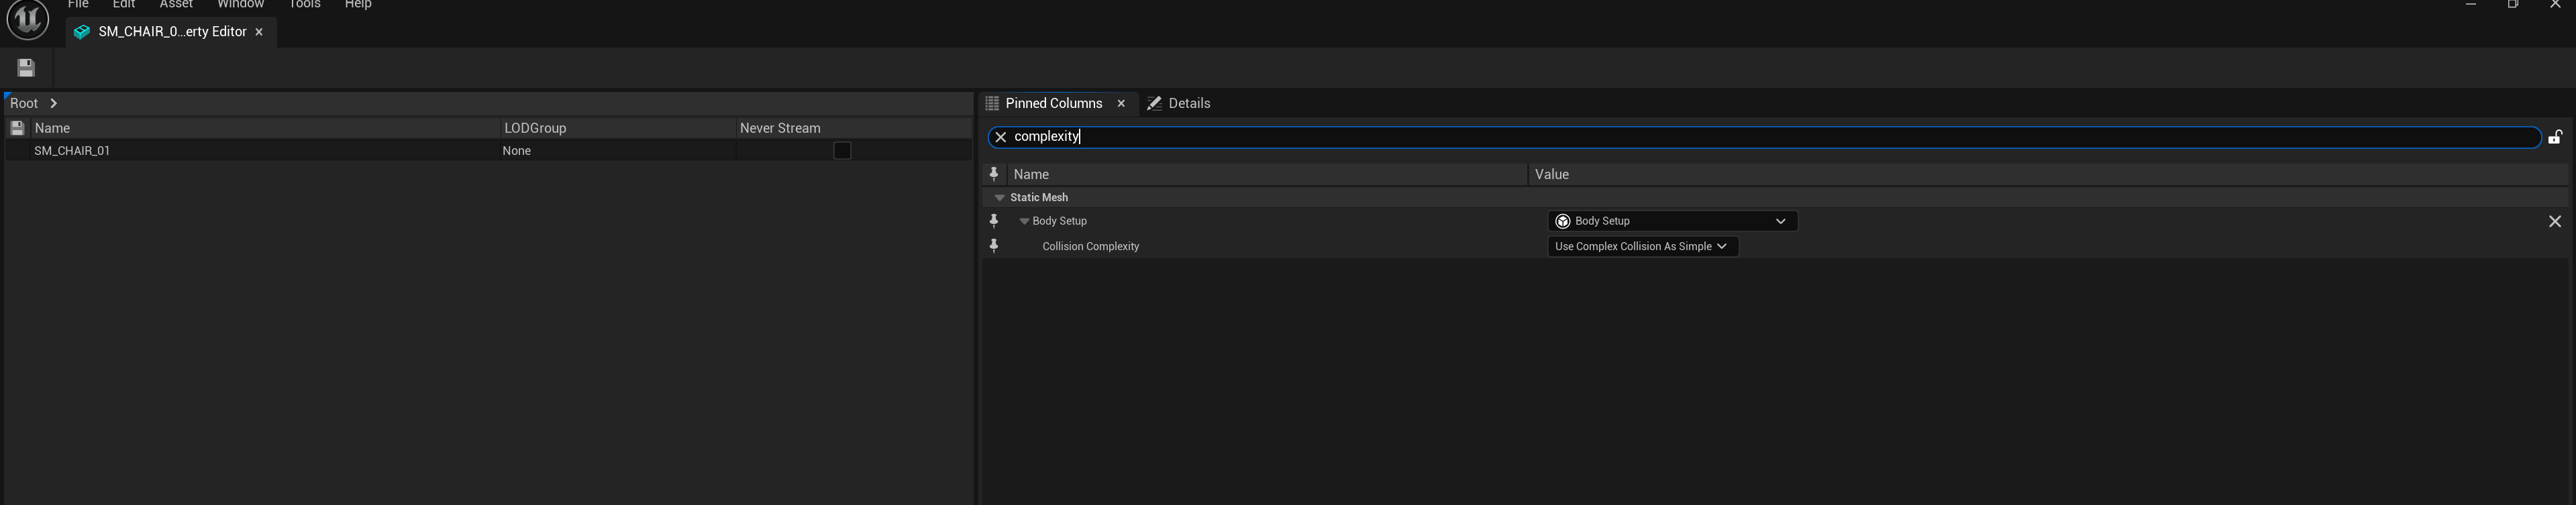The width and height of the screenshot is (2576, 505).
Task: Click the Root breadcrumb
Action: (x=24, y=103)
